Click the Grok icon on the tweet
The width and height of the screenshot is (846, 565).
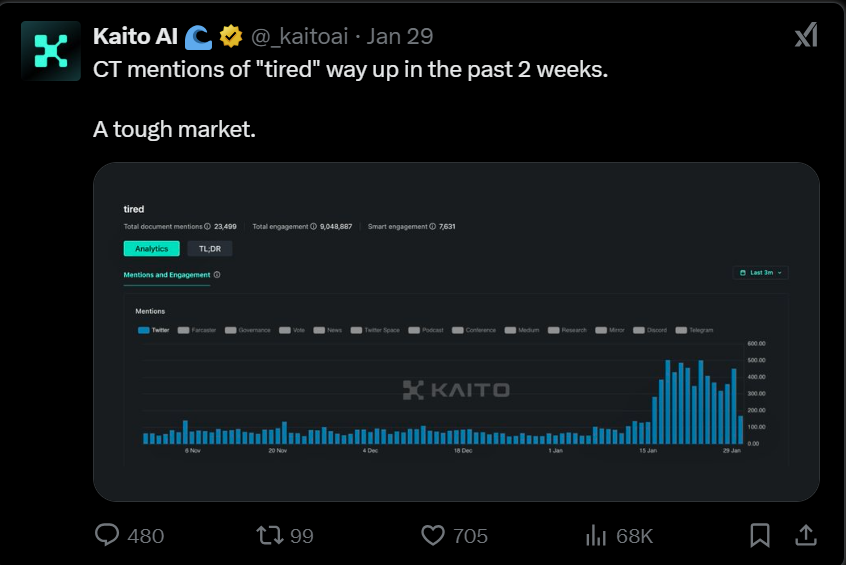(806, 36)
